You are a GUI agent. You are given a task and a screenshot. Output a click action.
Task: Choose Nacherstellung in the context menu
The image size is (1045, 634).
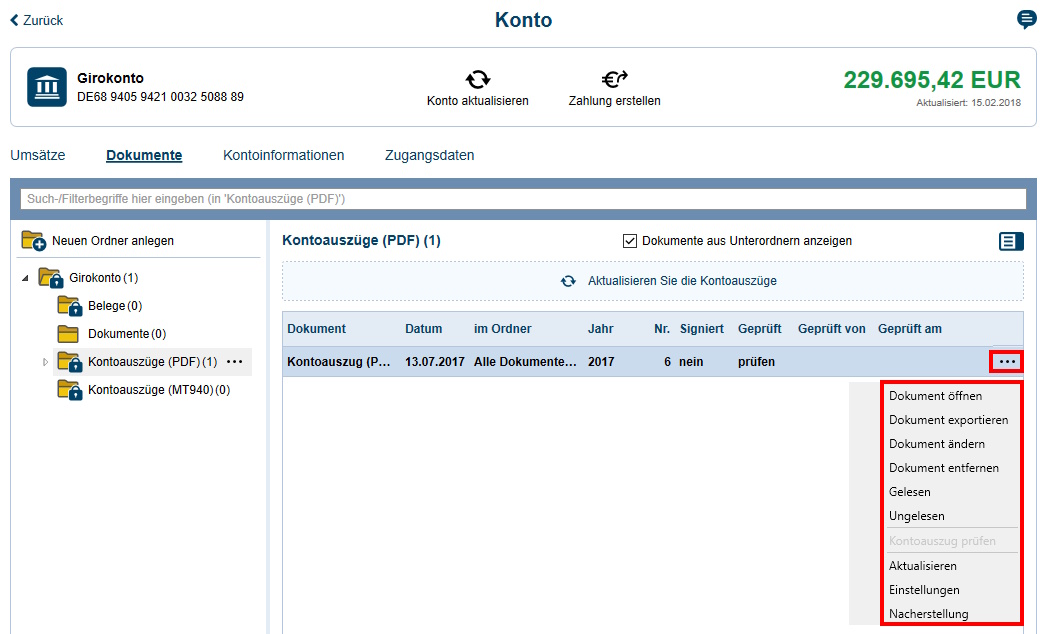coord(927,613)
